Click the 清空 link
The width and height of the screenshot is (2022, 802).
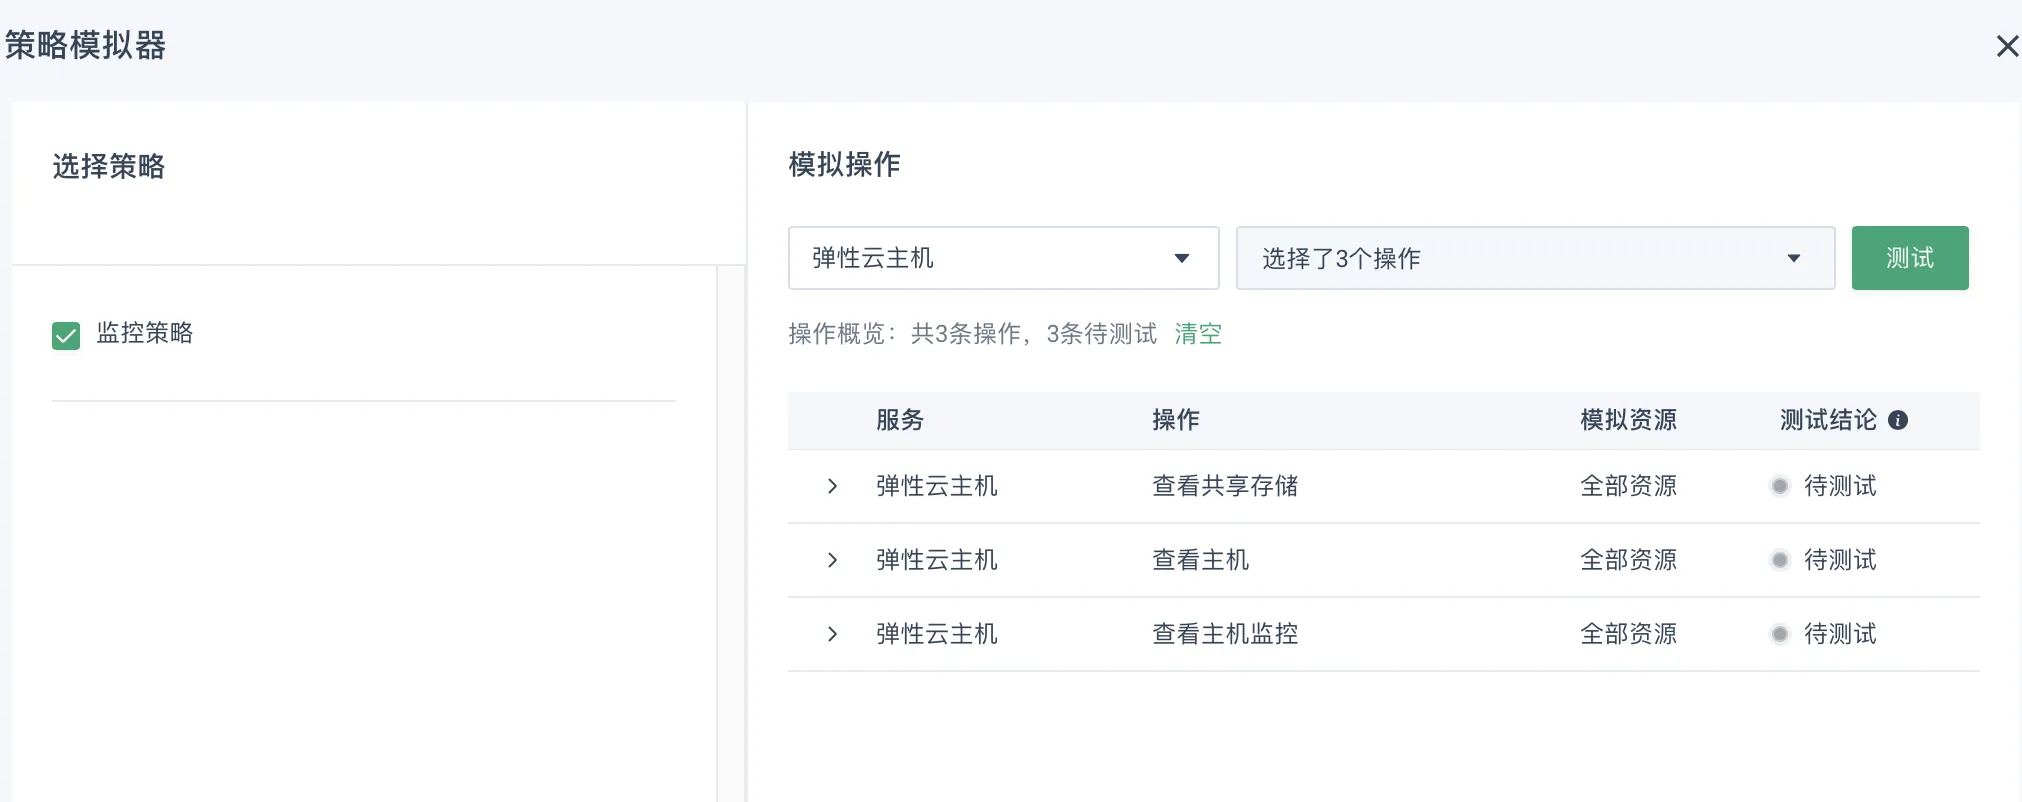[1197, 334]
